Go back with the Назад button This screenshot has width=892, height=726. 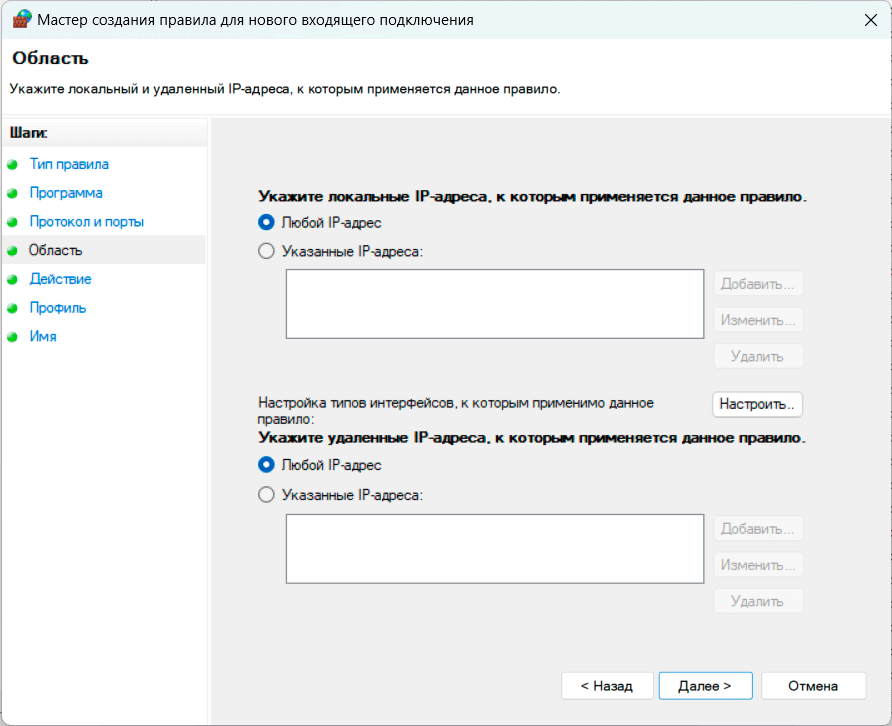coord(608,686)
